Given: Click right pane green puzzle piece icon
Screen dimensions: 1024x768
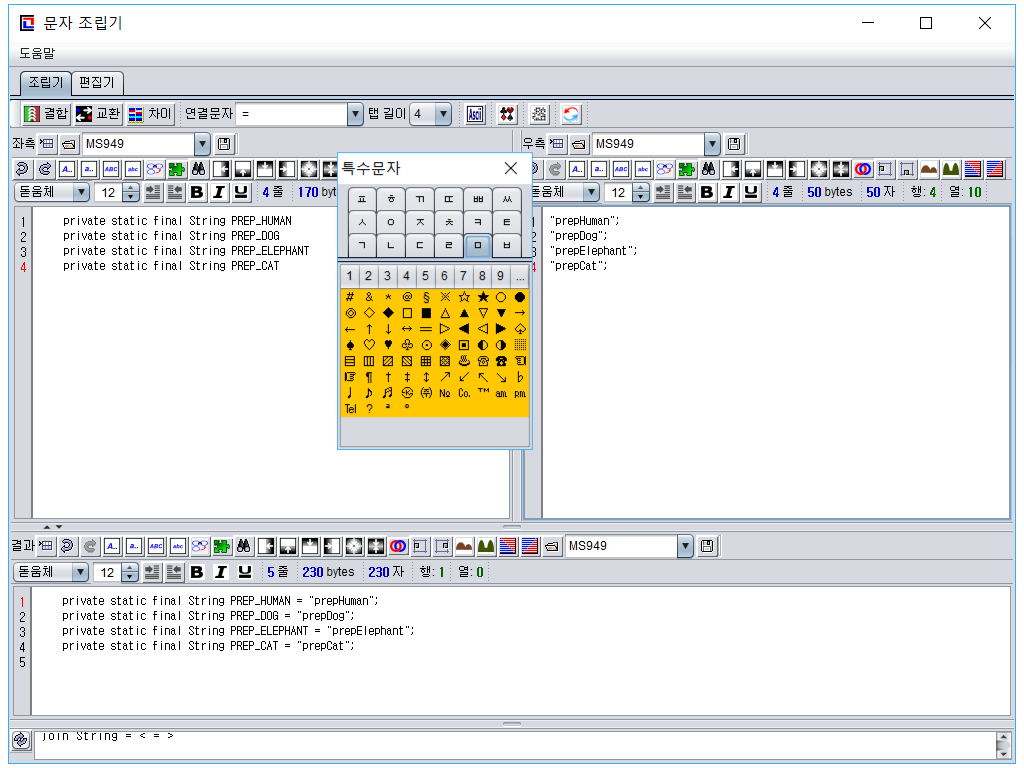Looking at the screenshot, I should (686, 170).
